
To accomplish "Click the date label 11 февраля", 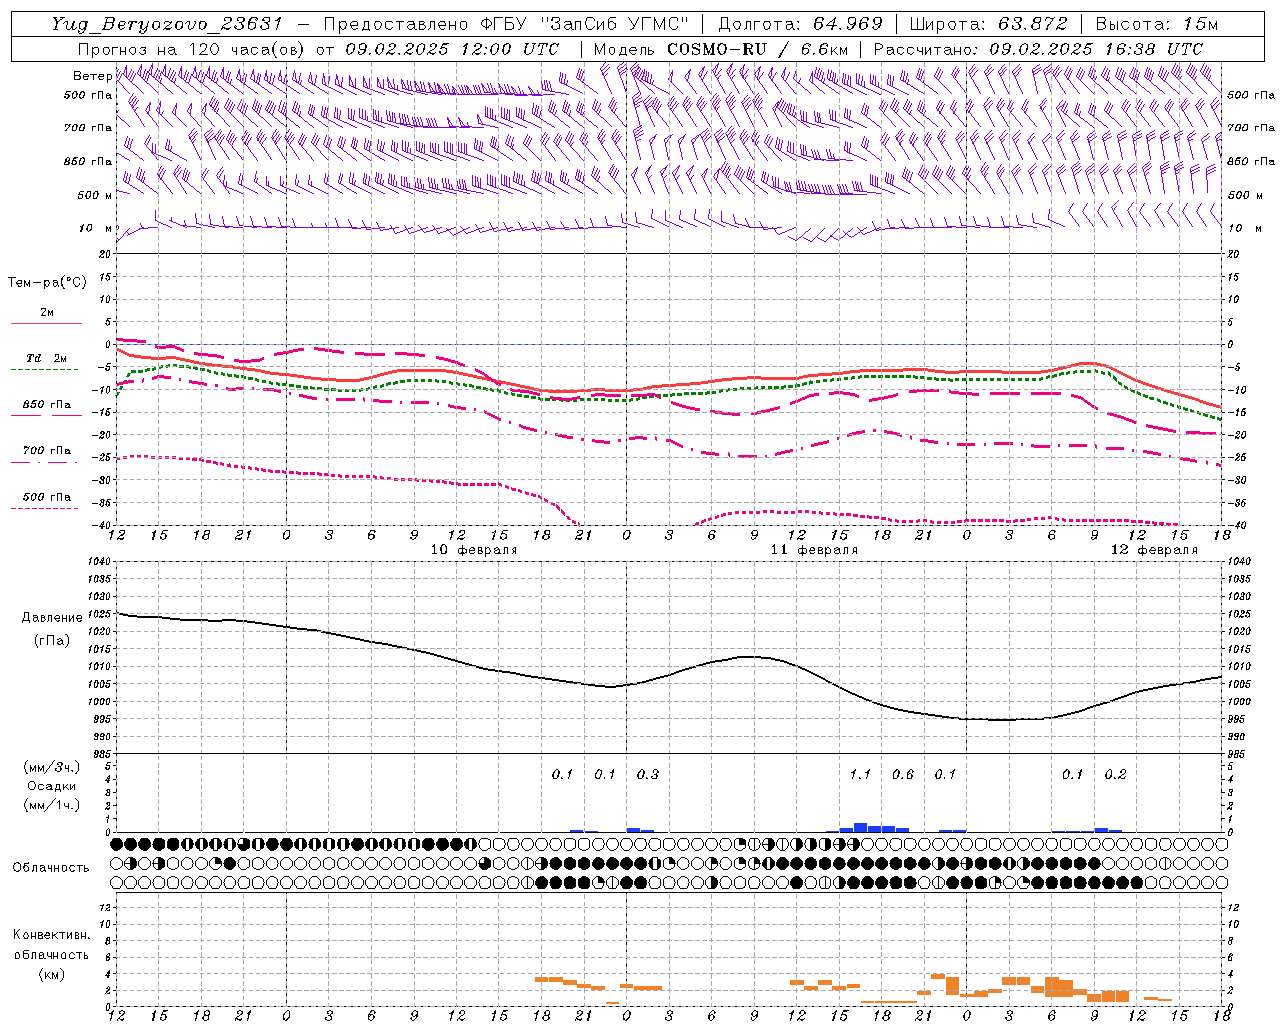I will click(814, 550).
